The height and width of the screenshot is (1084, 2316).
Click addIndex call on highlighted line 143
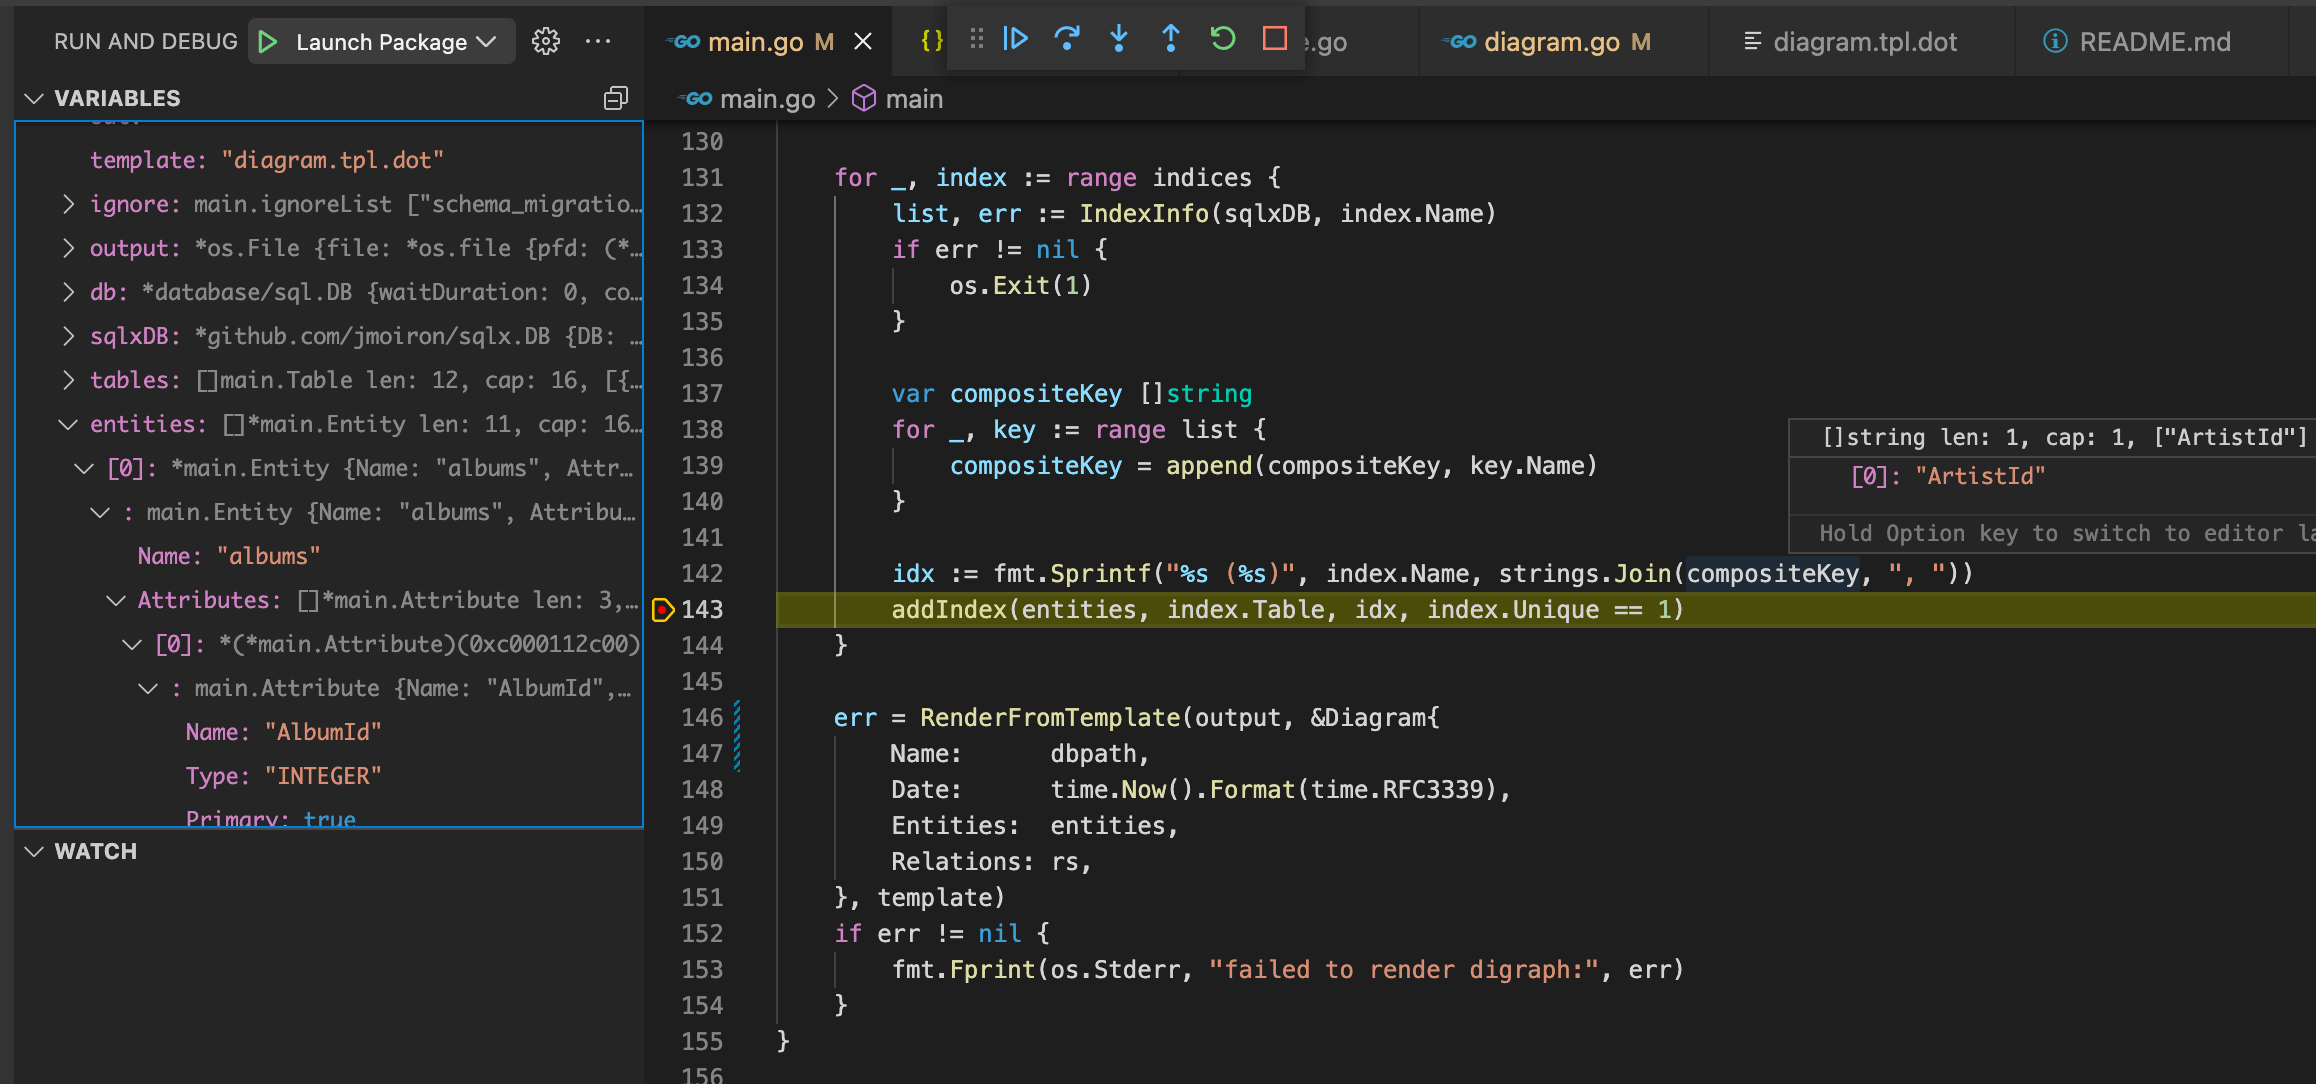pyautogui.click(x=949, y=610)
